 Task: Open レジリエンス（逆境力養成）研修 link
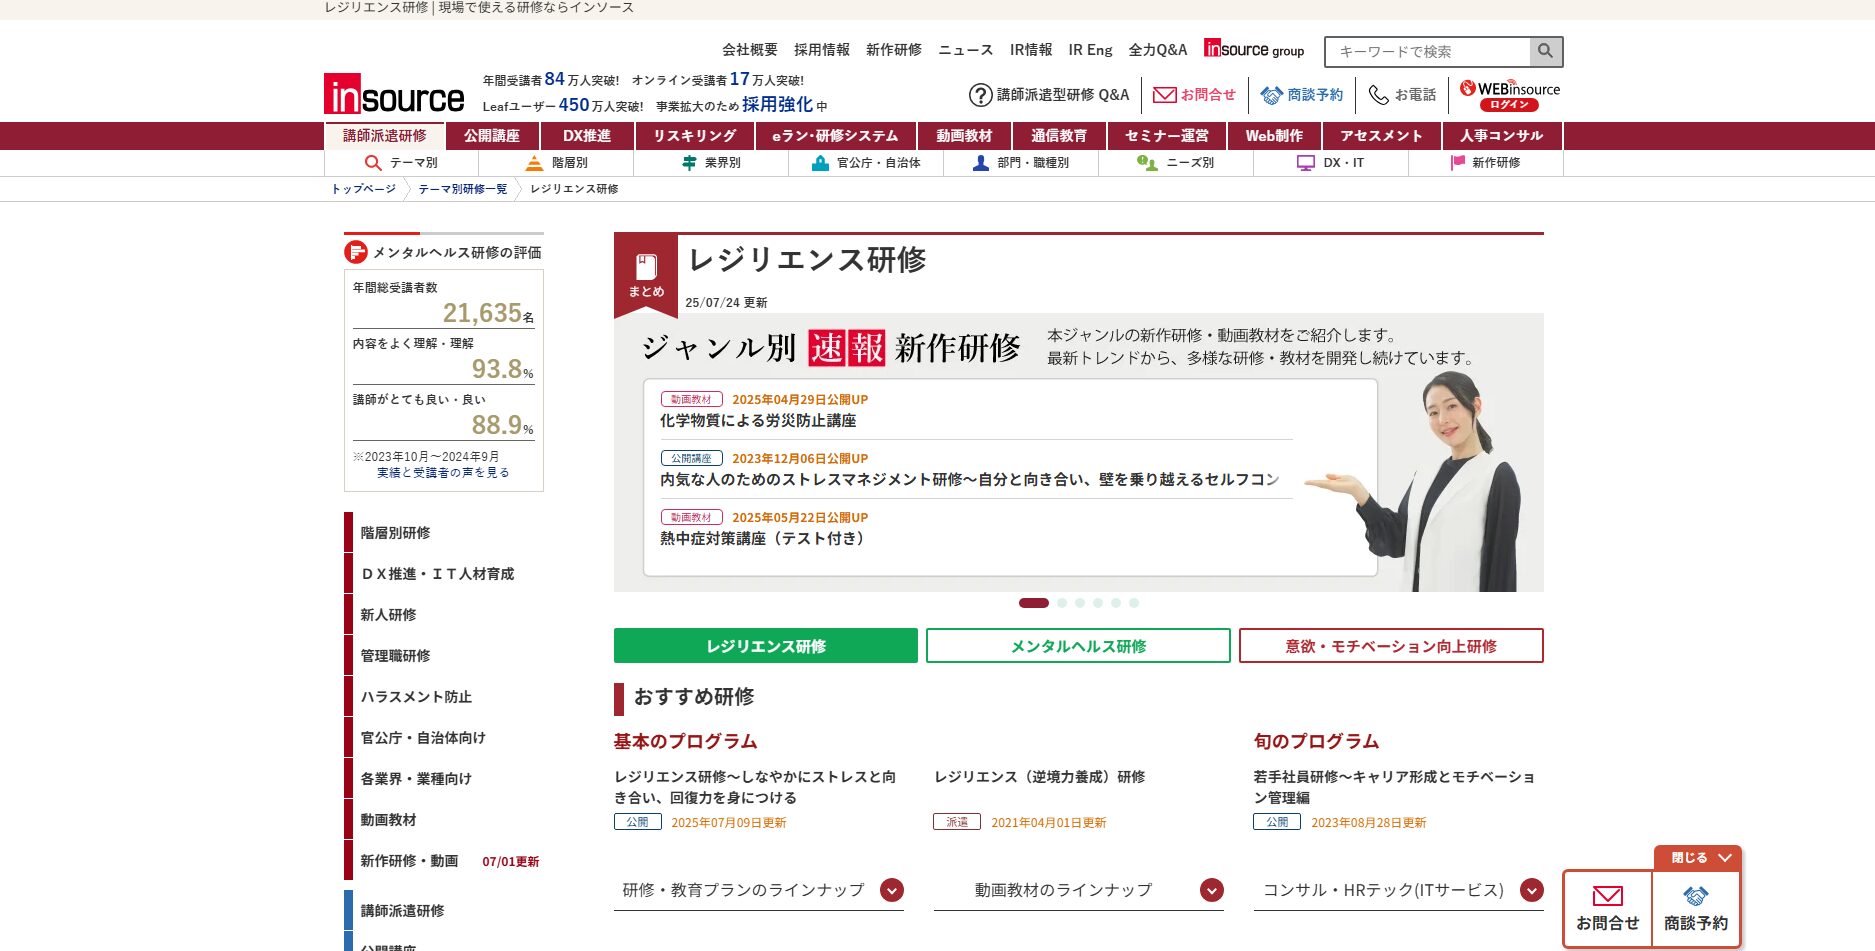(x=1040, y=777)
